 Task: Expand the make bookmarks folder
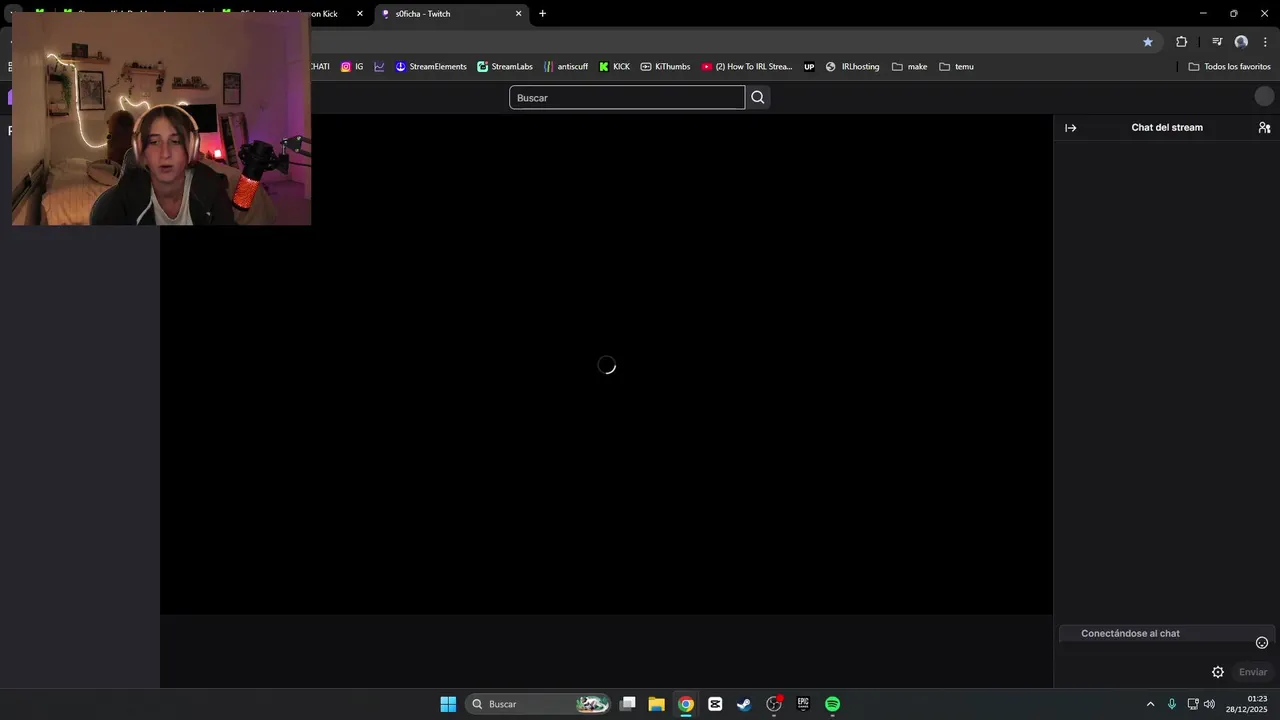[x=910, y=67]
